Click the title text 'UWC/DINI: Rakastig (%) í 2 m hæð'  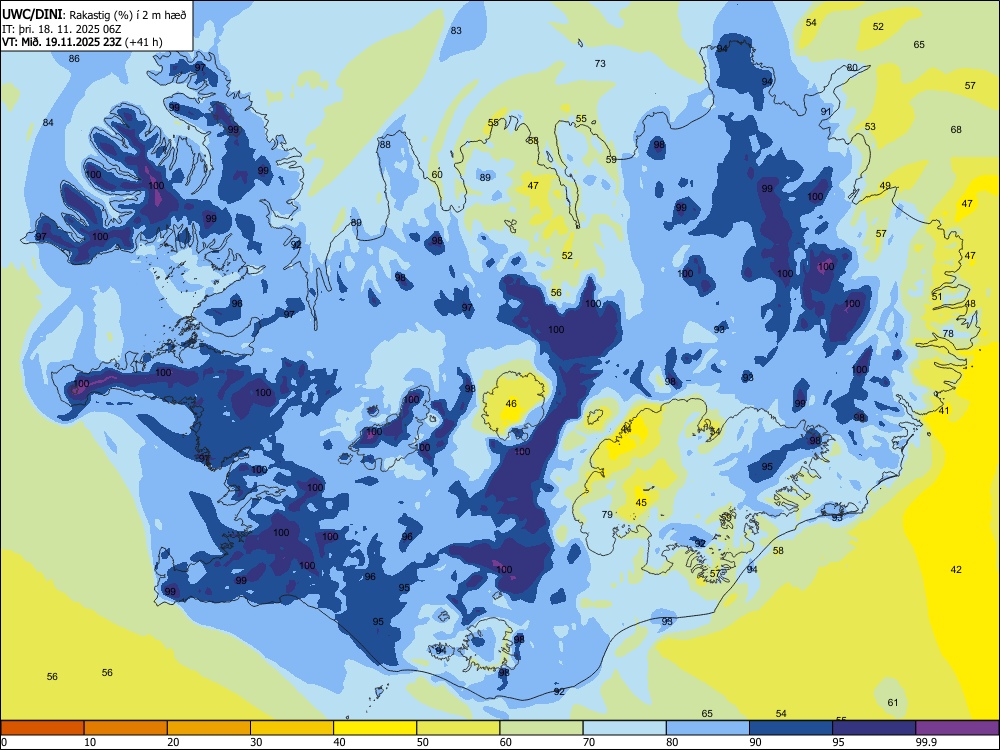tap(94, 15)
